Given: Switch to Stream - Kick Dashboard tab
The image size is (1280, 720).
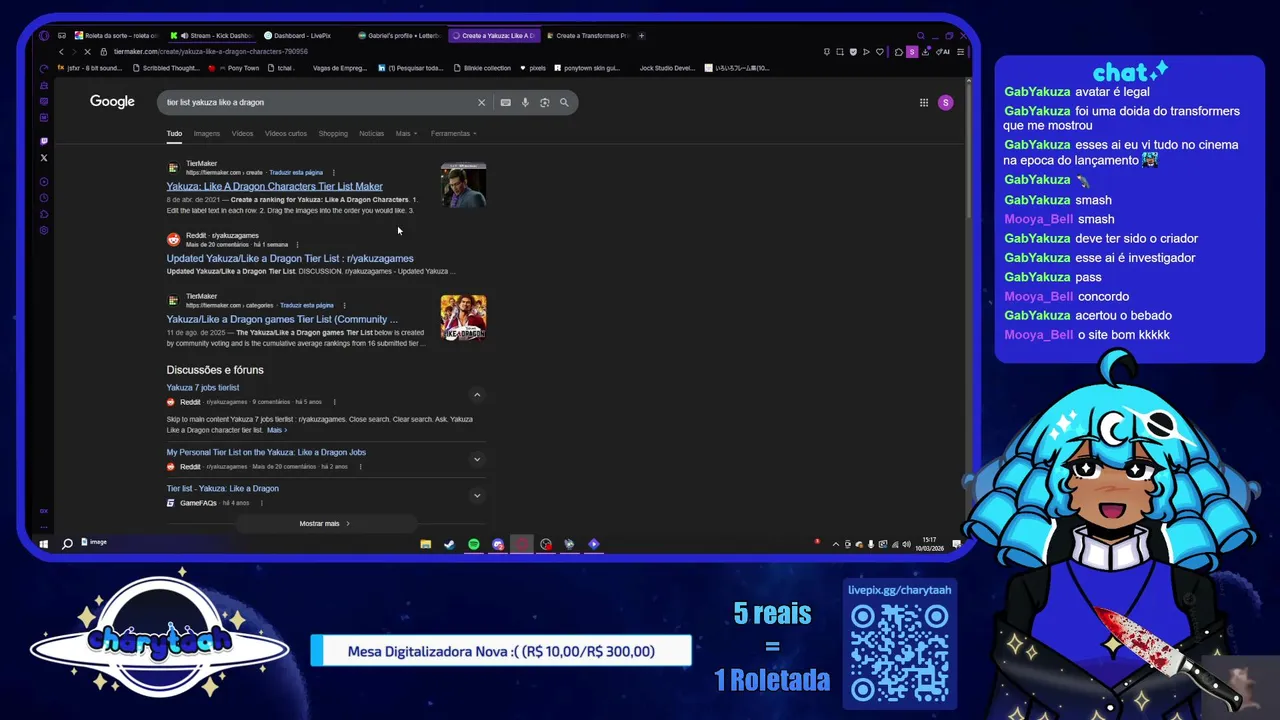Looking at the screenshot, I should click(x=213, y=36).
